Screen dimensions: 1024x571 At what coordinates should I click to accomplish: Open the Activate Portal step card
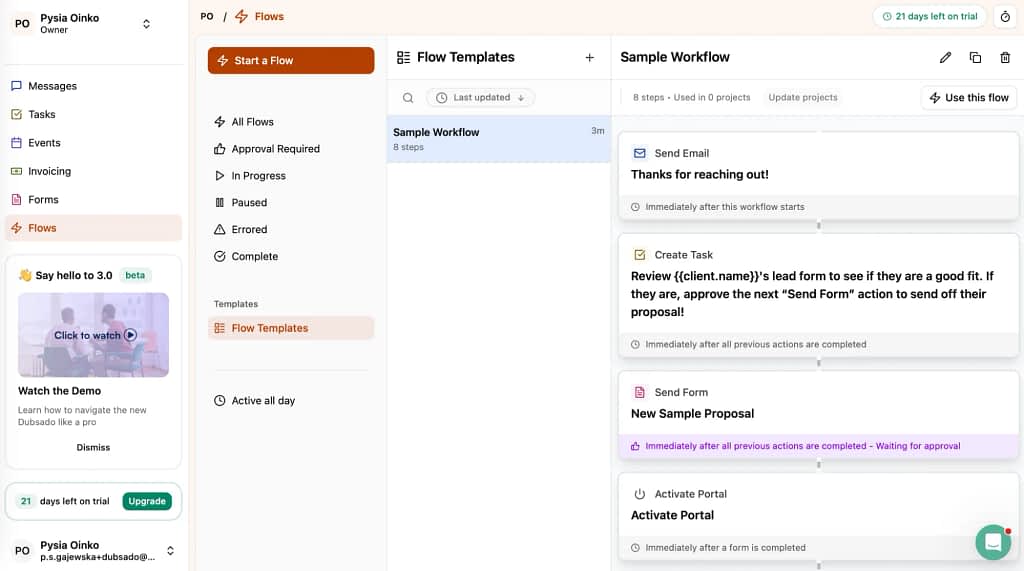coord(818,515)
